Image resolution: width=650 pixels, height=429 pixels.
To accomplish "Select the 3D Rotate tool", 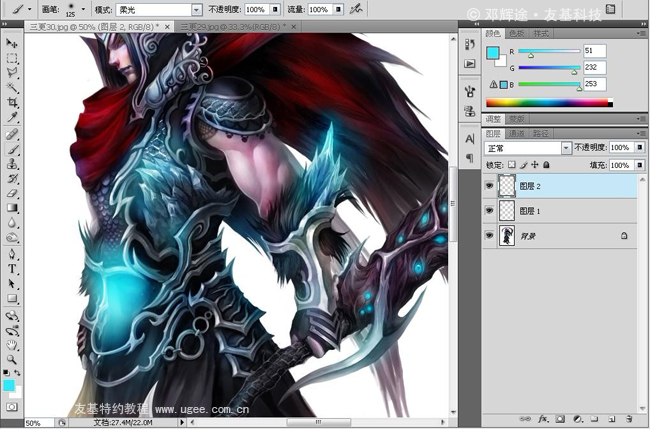I will click(x=12, y=316).
